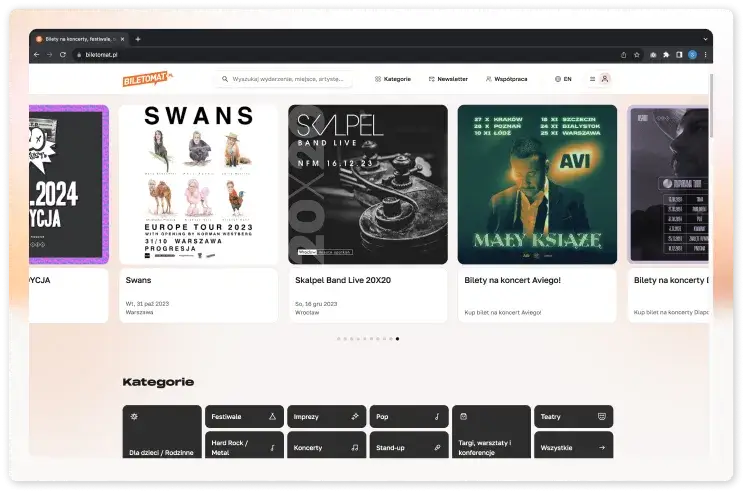Toggle the browser side panel icon
The height and width of the screenshot is (493, 745).
click(x=679, y=54)
